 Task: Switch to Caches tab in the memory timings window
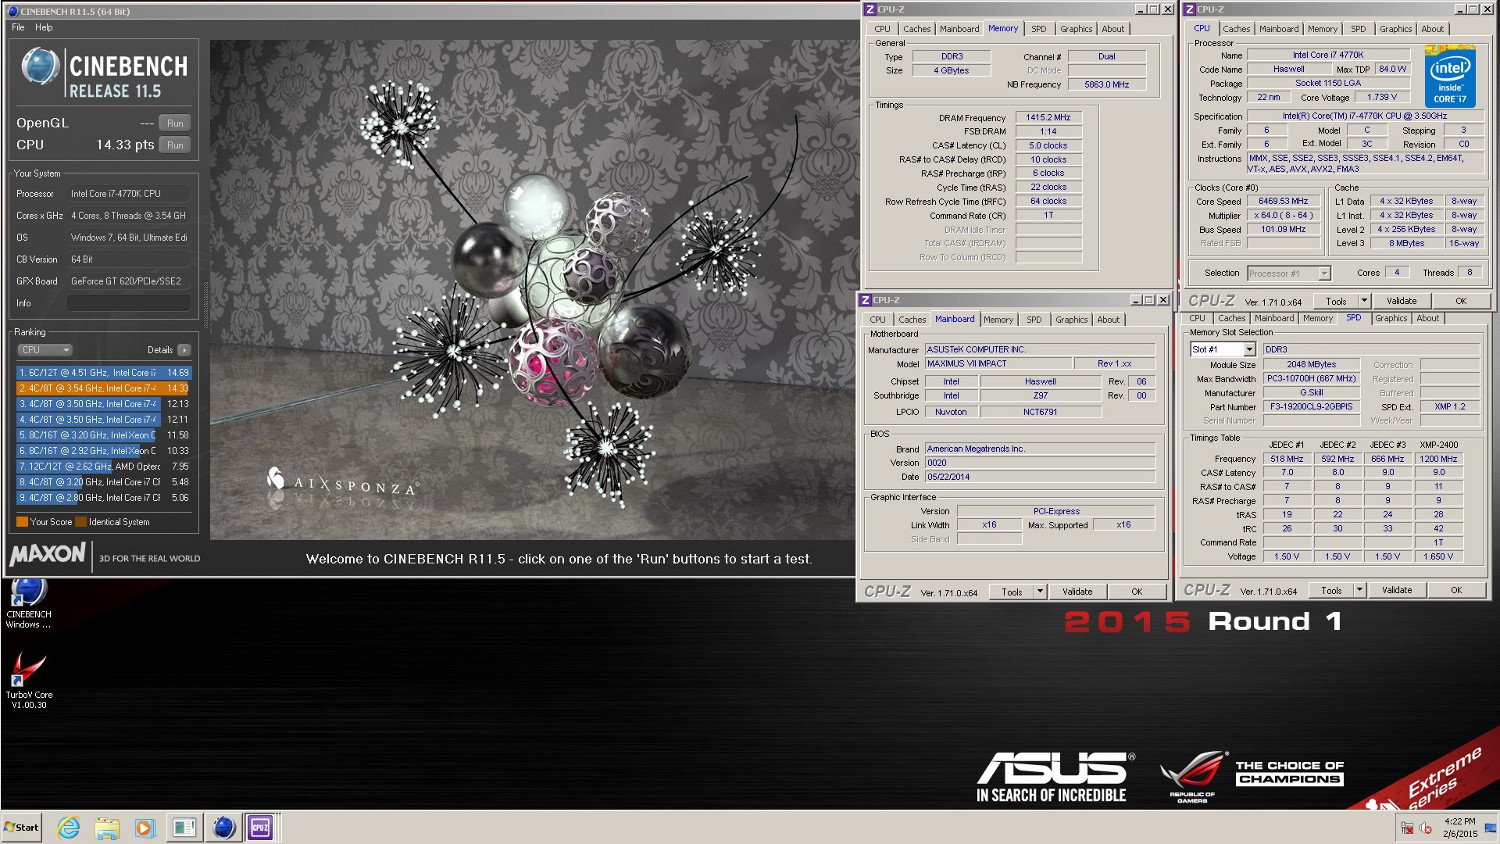click(917, 29)
